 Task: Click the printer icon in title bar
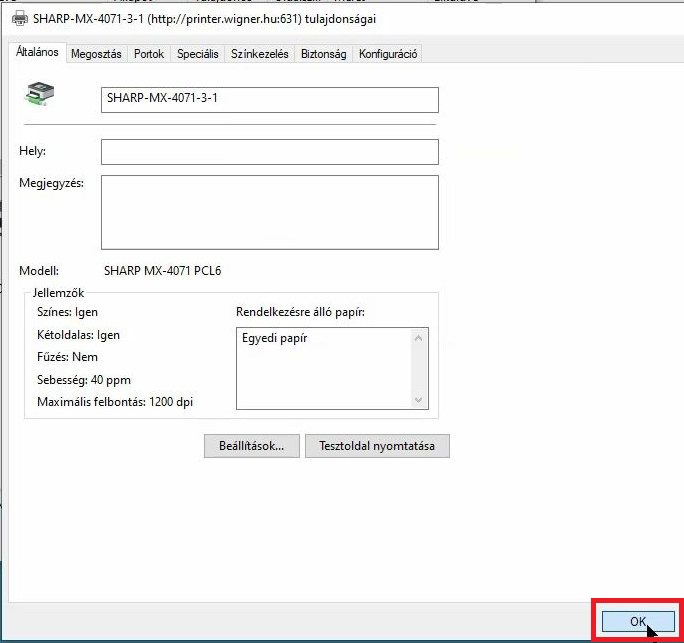click(20, 19)
